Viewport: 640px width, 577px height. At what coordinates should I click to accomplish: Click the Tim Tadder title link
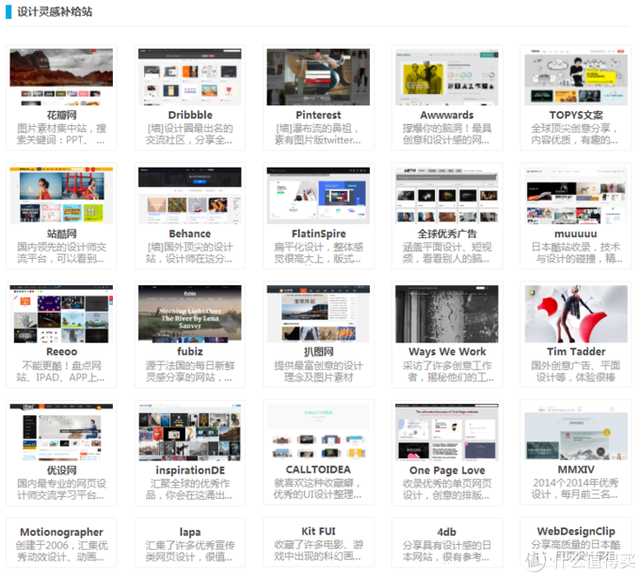point(576,352)
